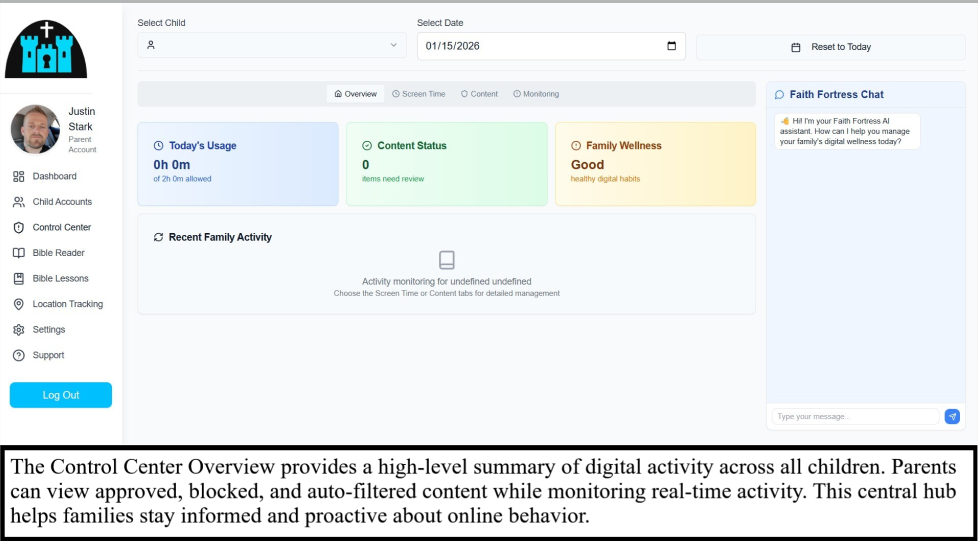The width and height of the screenshot is (978, 541).
Task: Open Bible Lessons from the sidebar
Action: pos(60,279)
